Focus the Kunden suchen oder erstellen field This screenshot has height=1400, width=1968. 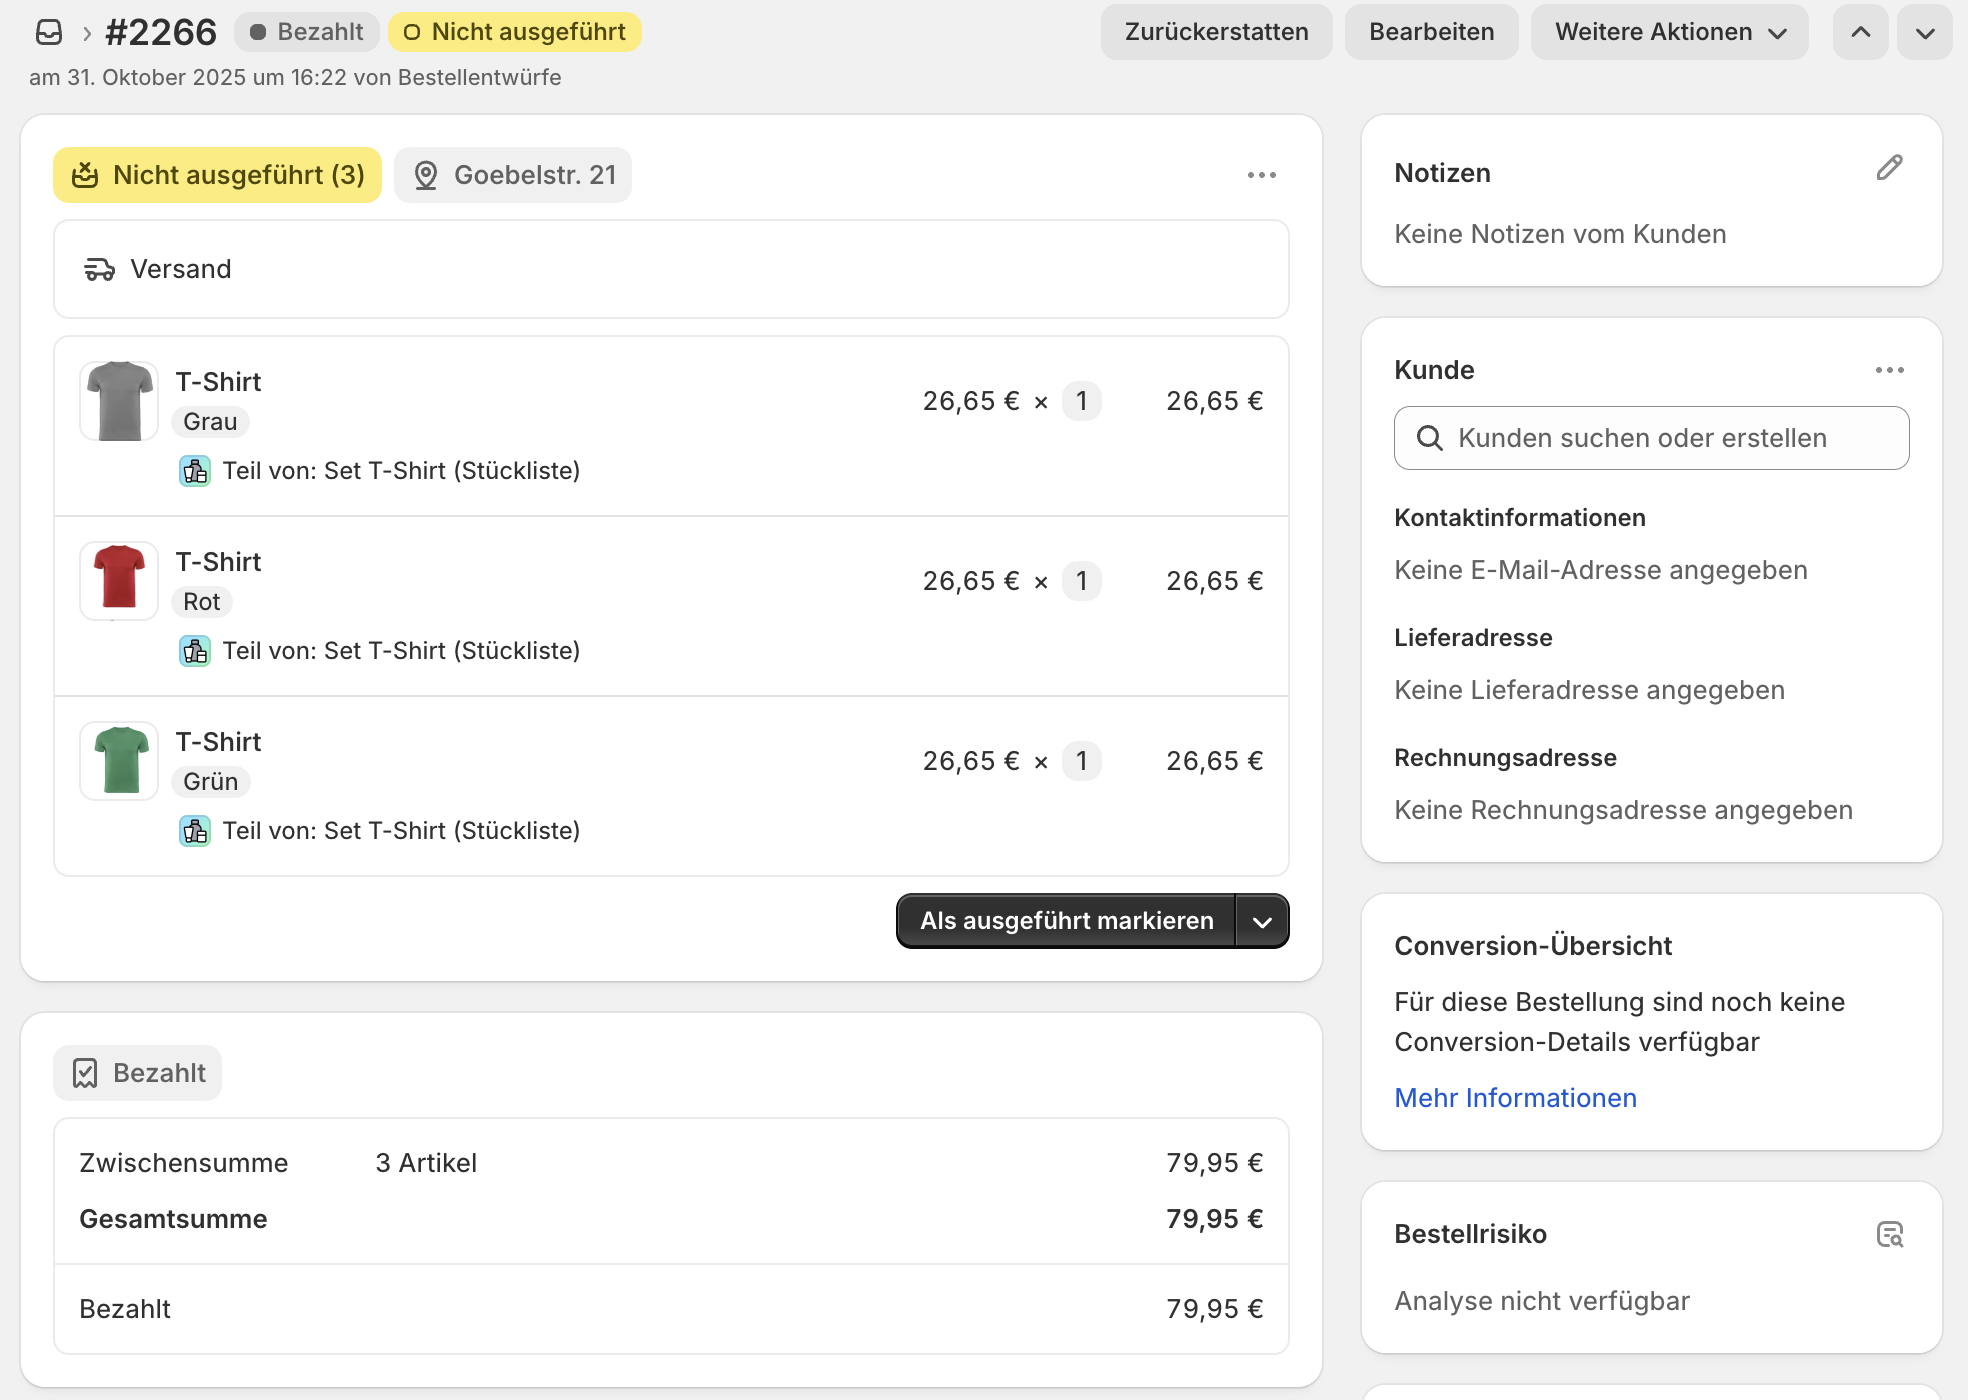pyautogui.click(x=1651, y=438)
